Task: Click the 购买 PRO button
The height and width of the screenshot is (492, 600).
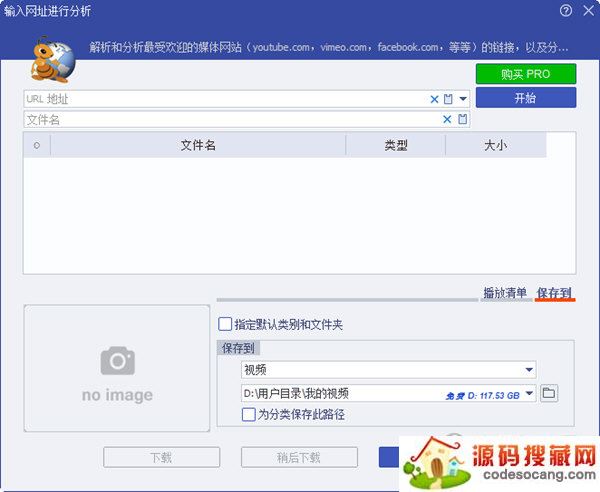Action: pos(526,74)
